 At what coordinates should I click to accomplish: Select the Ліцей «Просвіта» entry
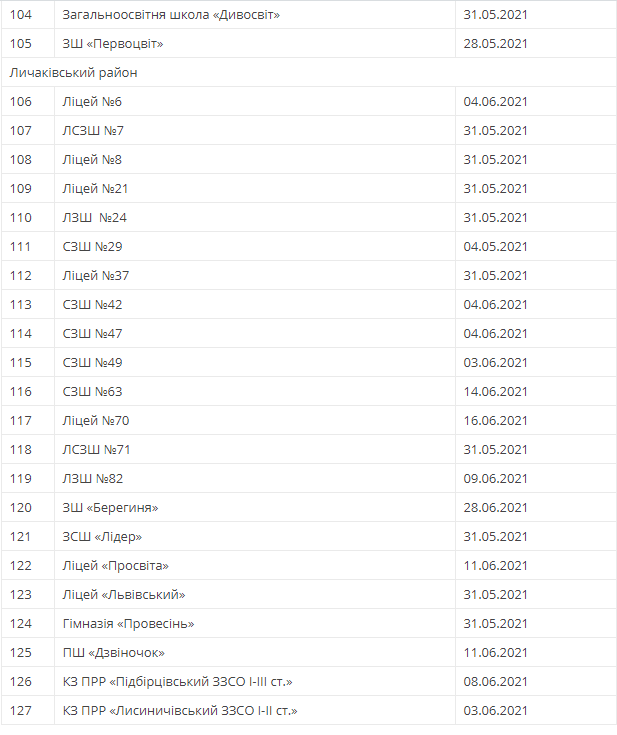click(115, 566)
